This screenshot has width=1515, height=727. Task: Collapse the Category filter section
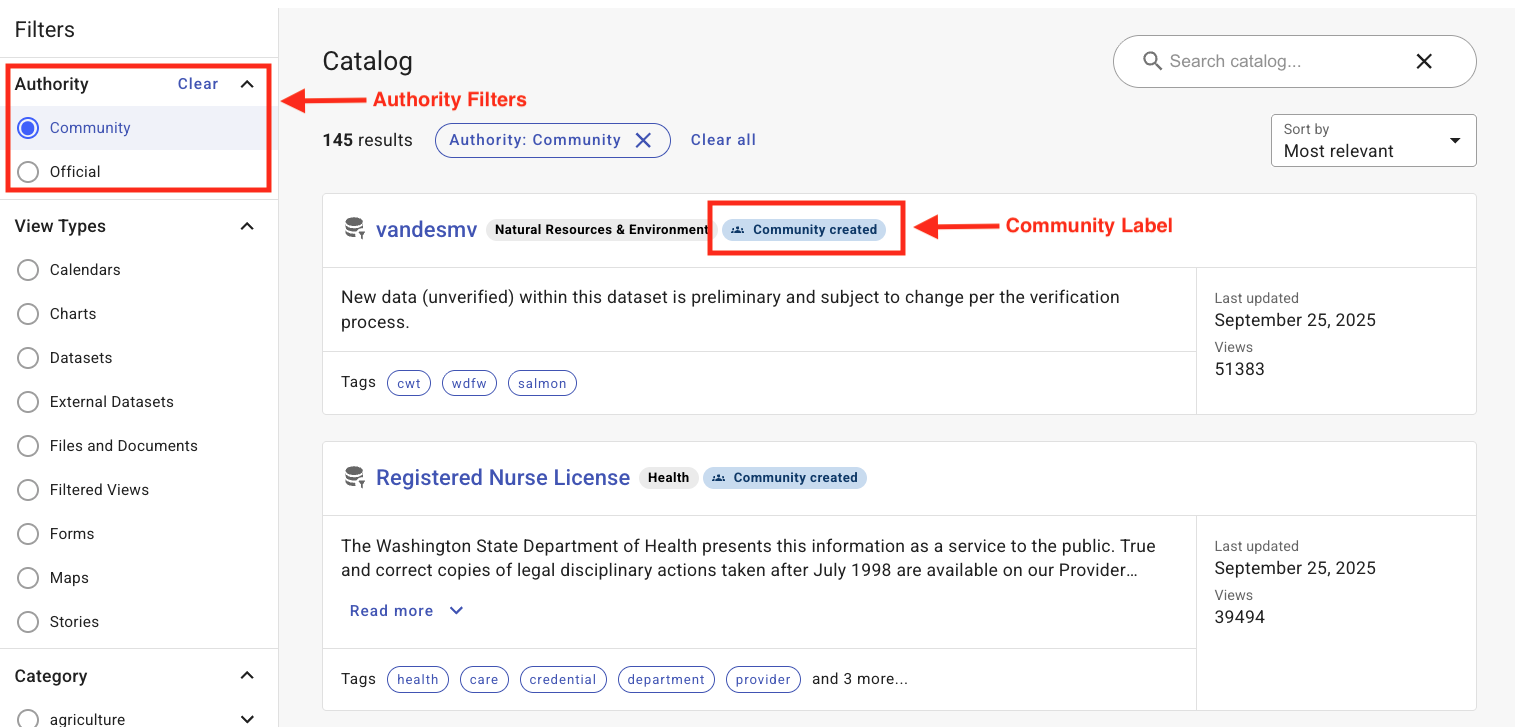tap(247, 676)
